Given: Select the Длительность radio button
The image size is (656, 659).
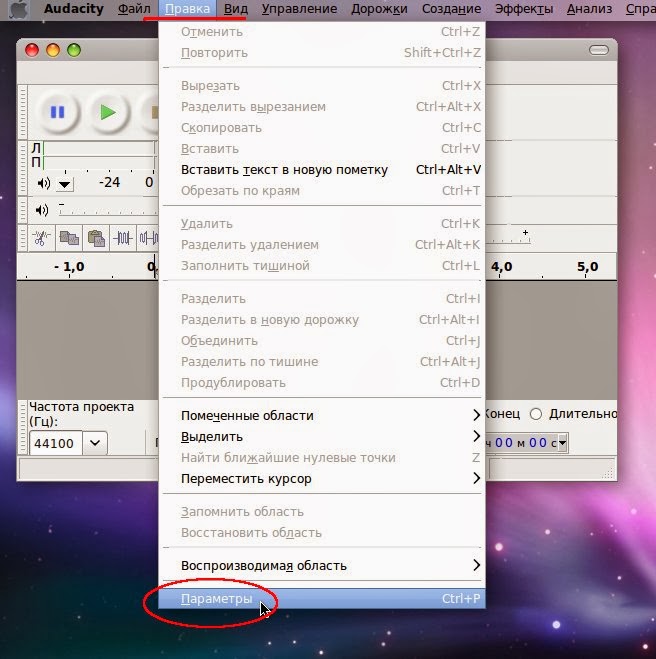Looking at the screenshot, I should pos(536,414).
